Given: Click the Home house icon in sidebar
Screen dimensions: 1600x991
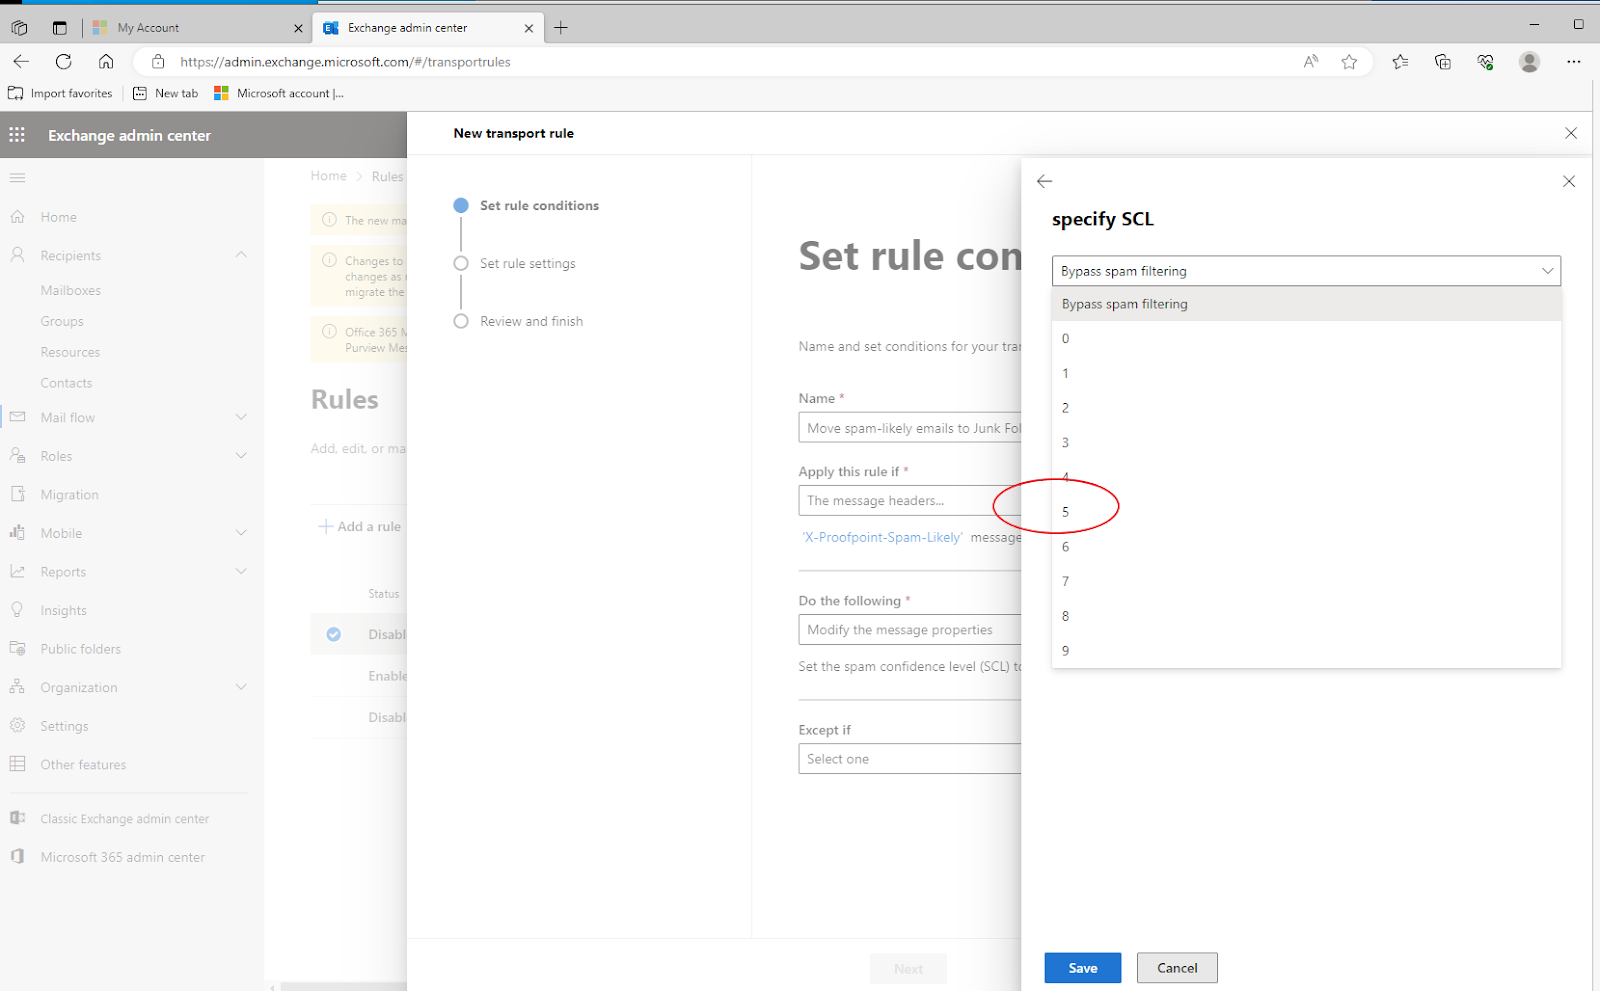Looking at the screenshot, I should tap(17, 217).
